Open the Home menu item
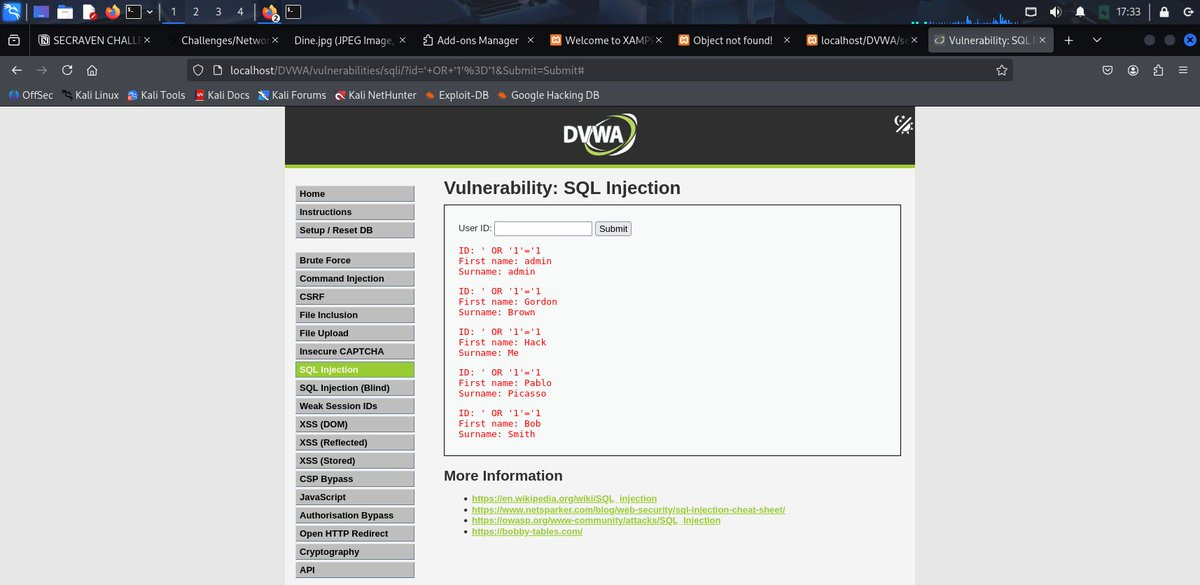Image resolution: width=1200 pixels, height=585 pixels. click(x=355, y=194)
